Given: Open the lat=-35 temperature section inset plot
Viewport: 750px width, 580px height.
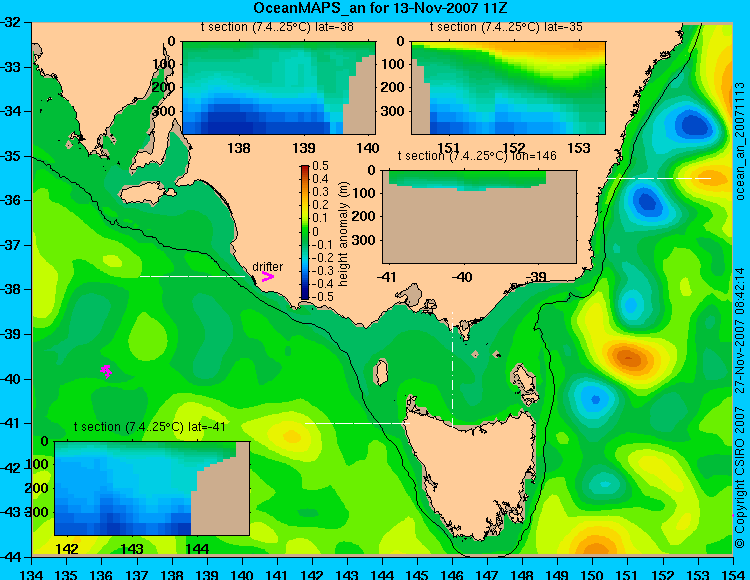Looking at the screenshot, I should (508, 88).
